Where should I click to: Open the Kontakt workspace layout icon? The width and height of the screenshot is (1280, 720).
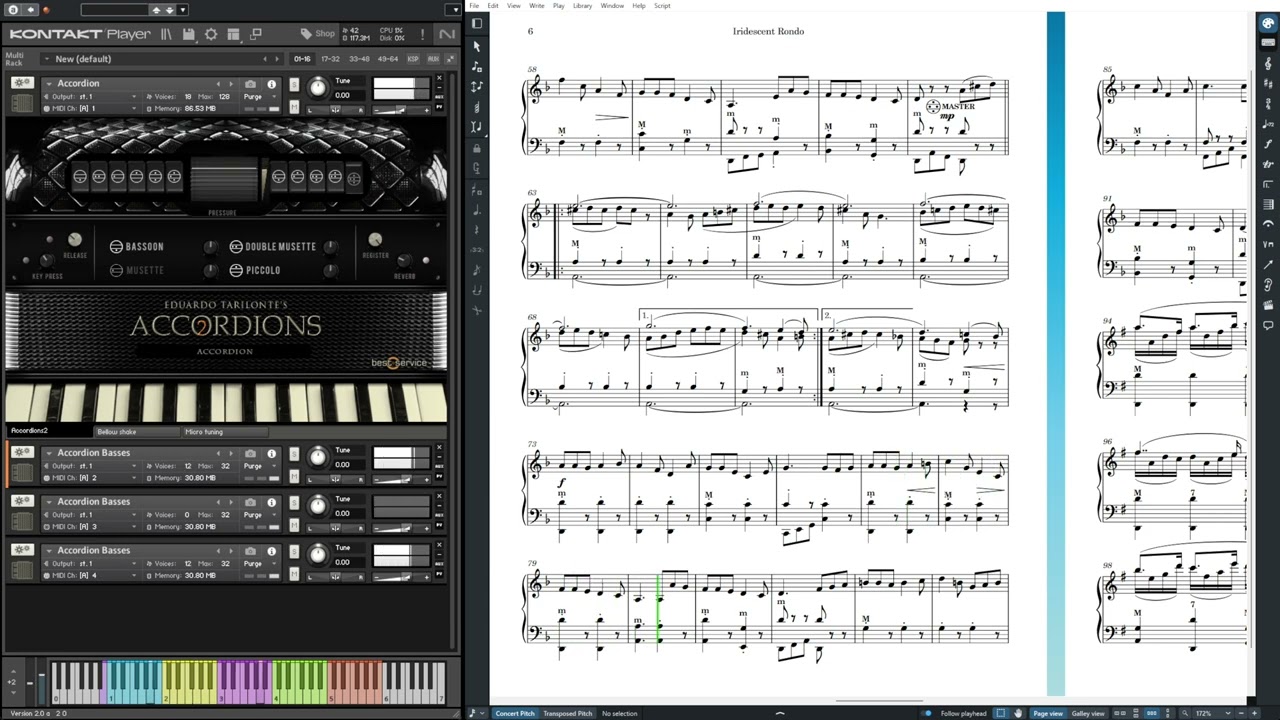233,34
